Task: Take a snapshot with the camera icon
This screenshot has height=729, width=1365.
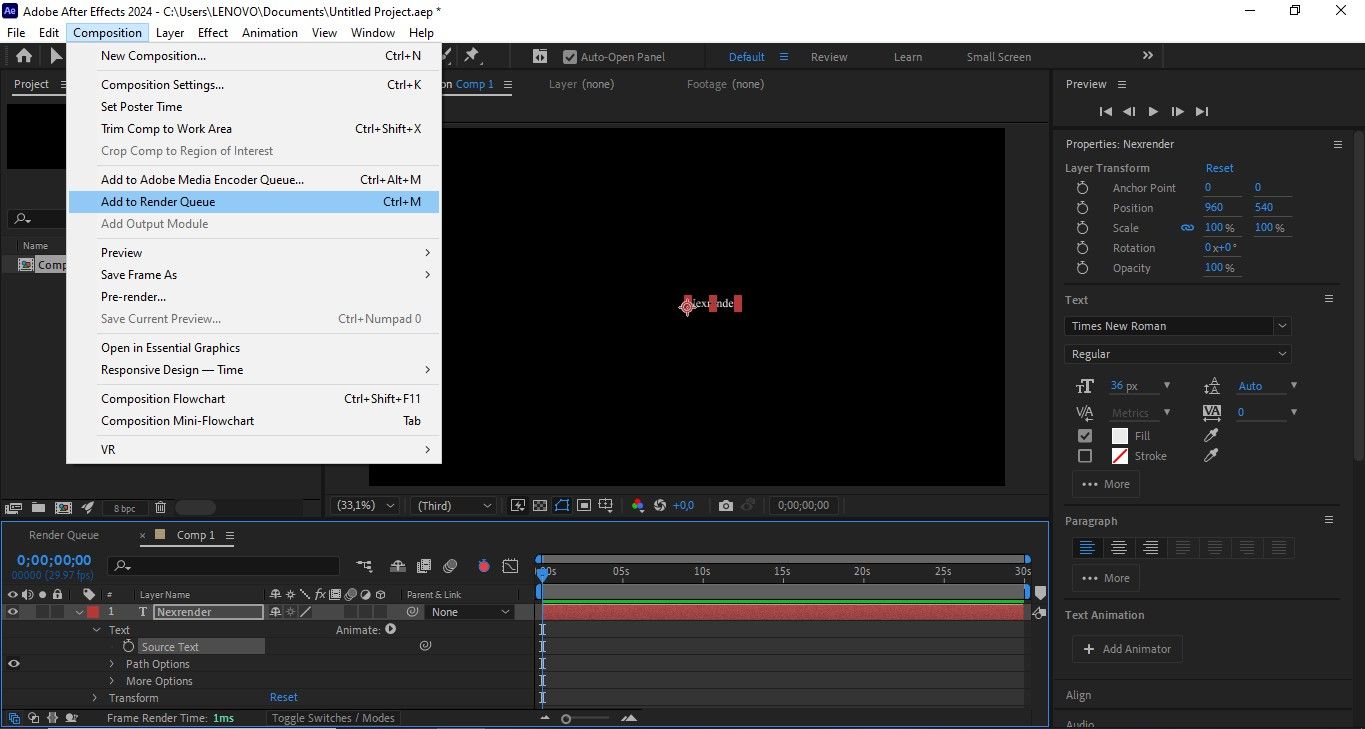Action: 725,505
